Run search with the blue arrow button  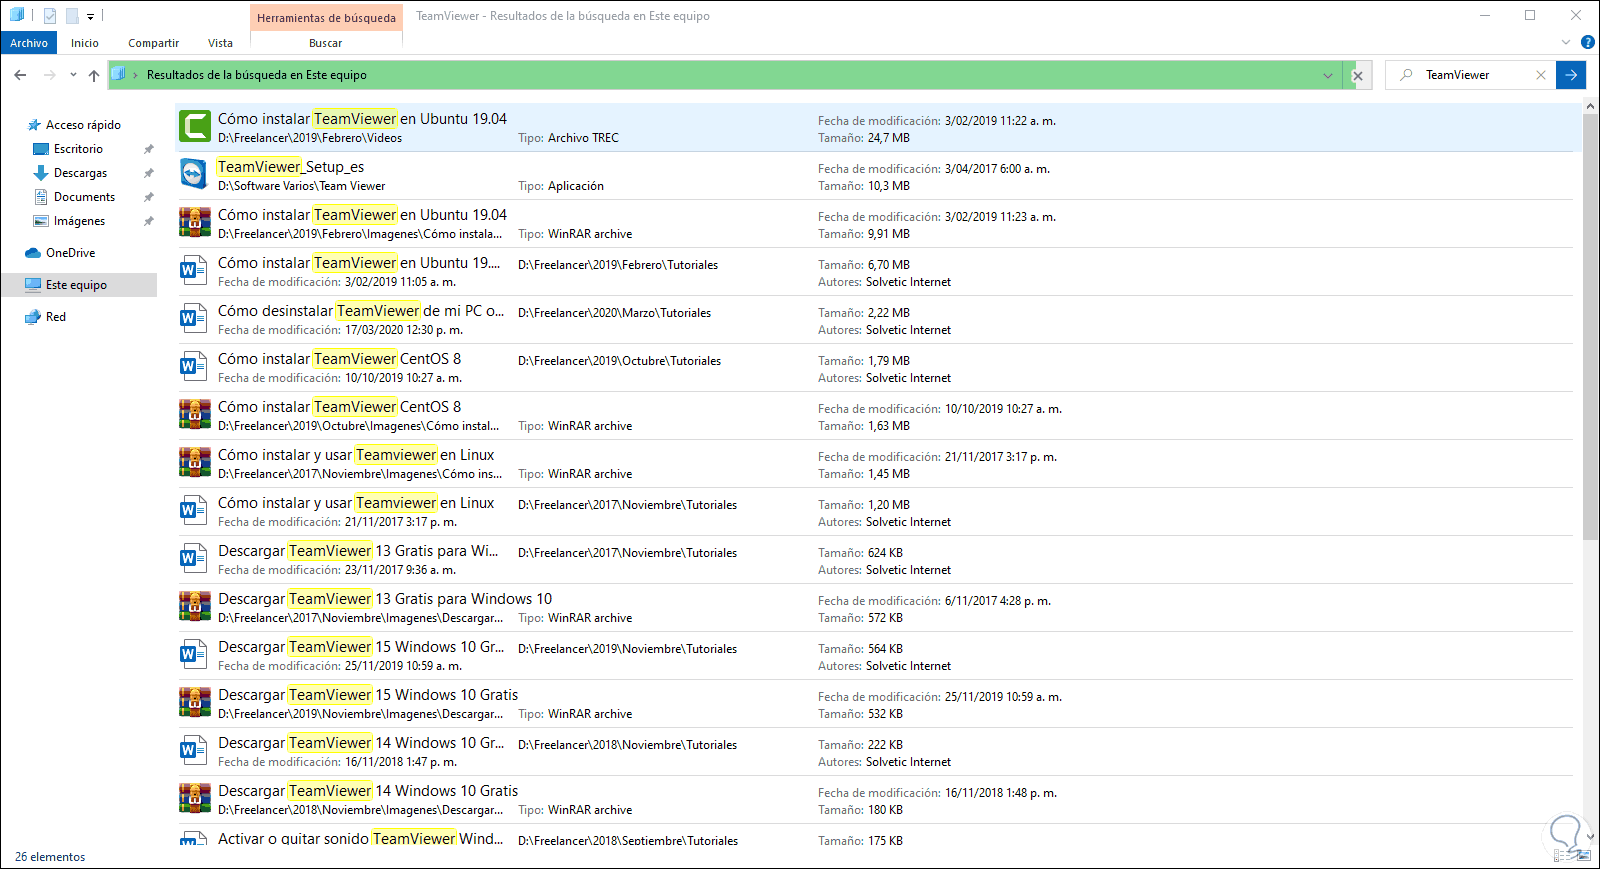(x=1571, y=75)
